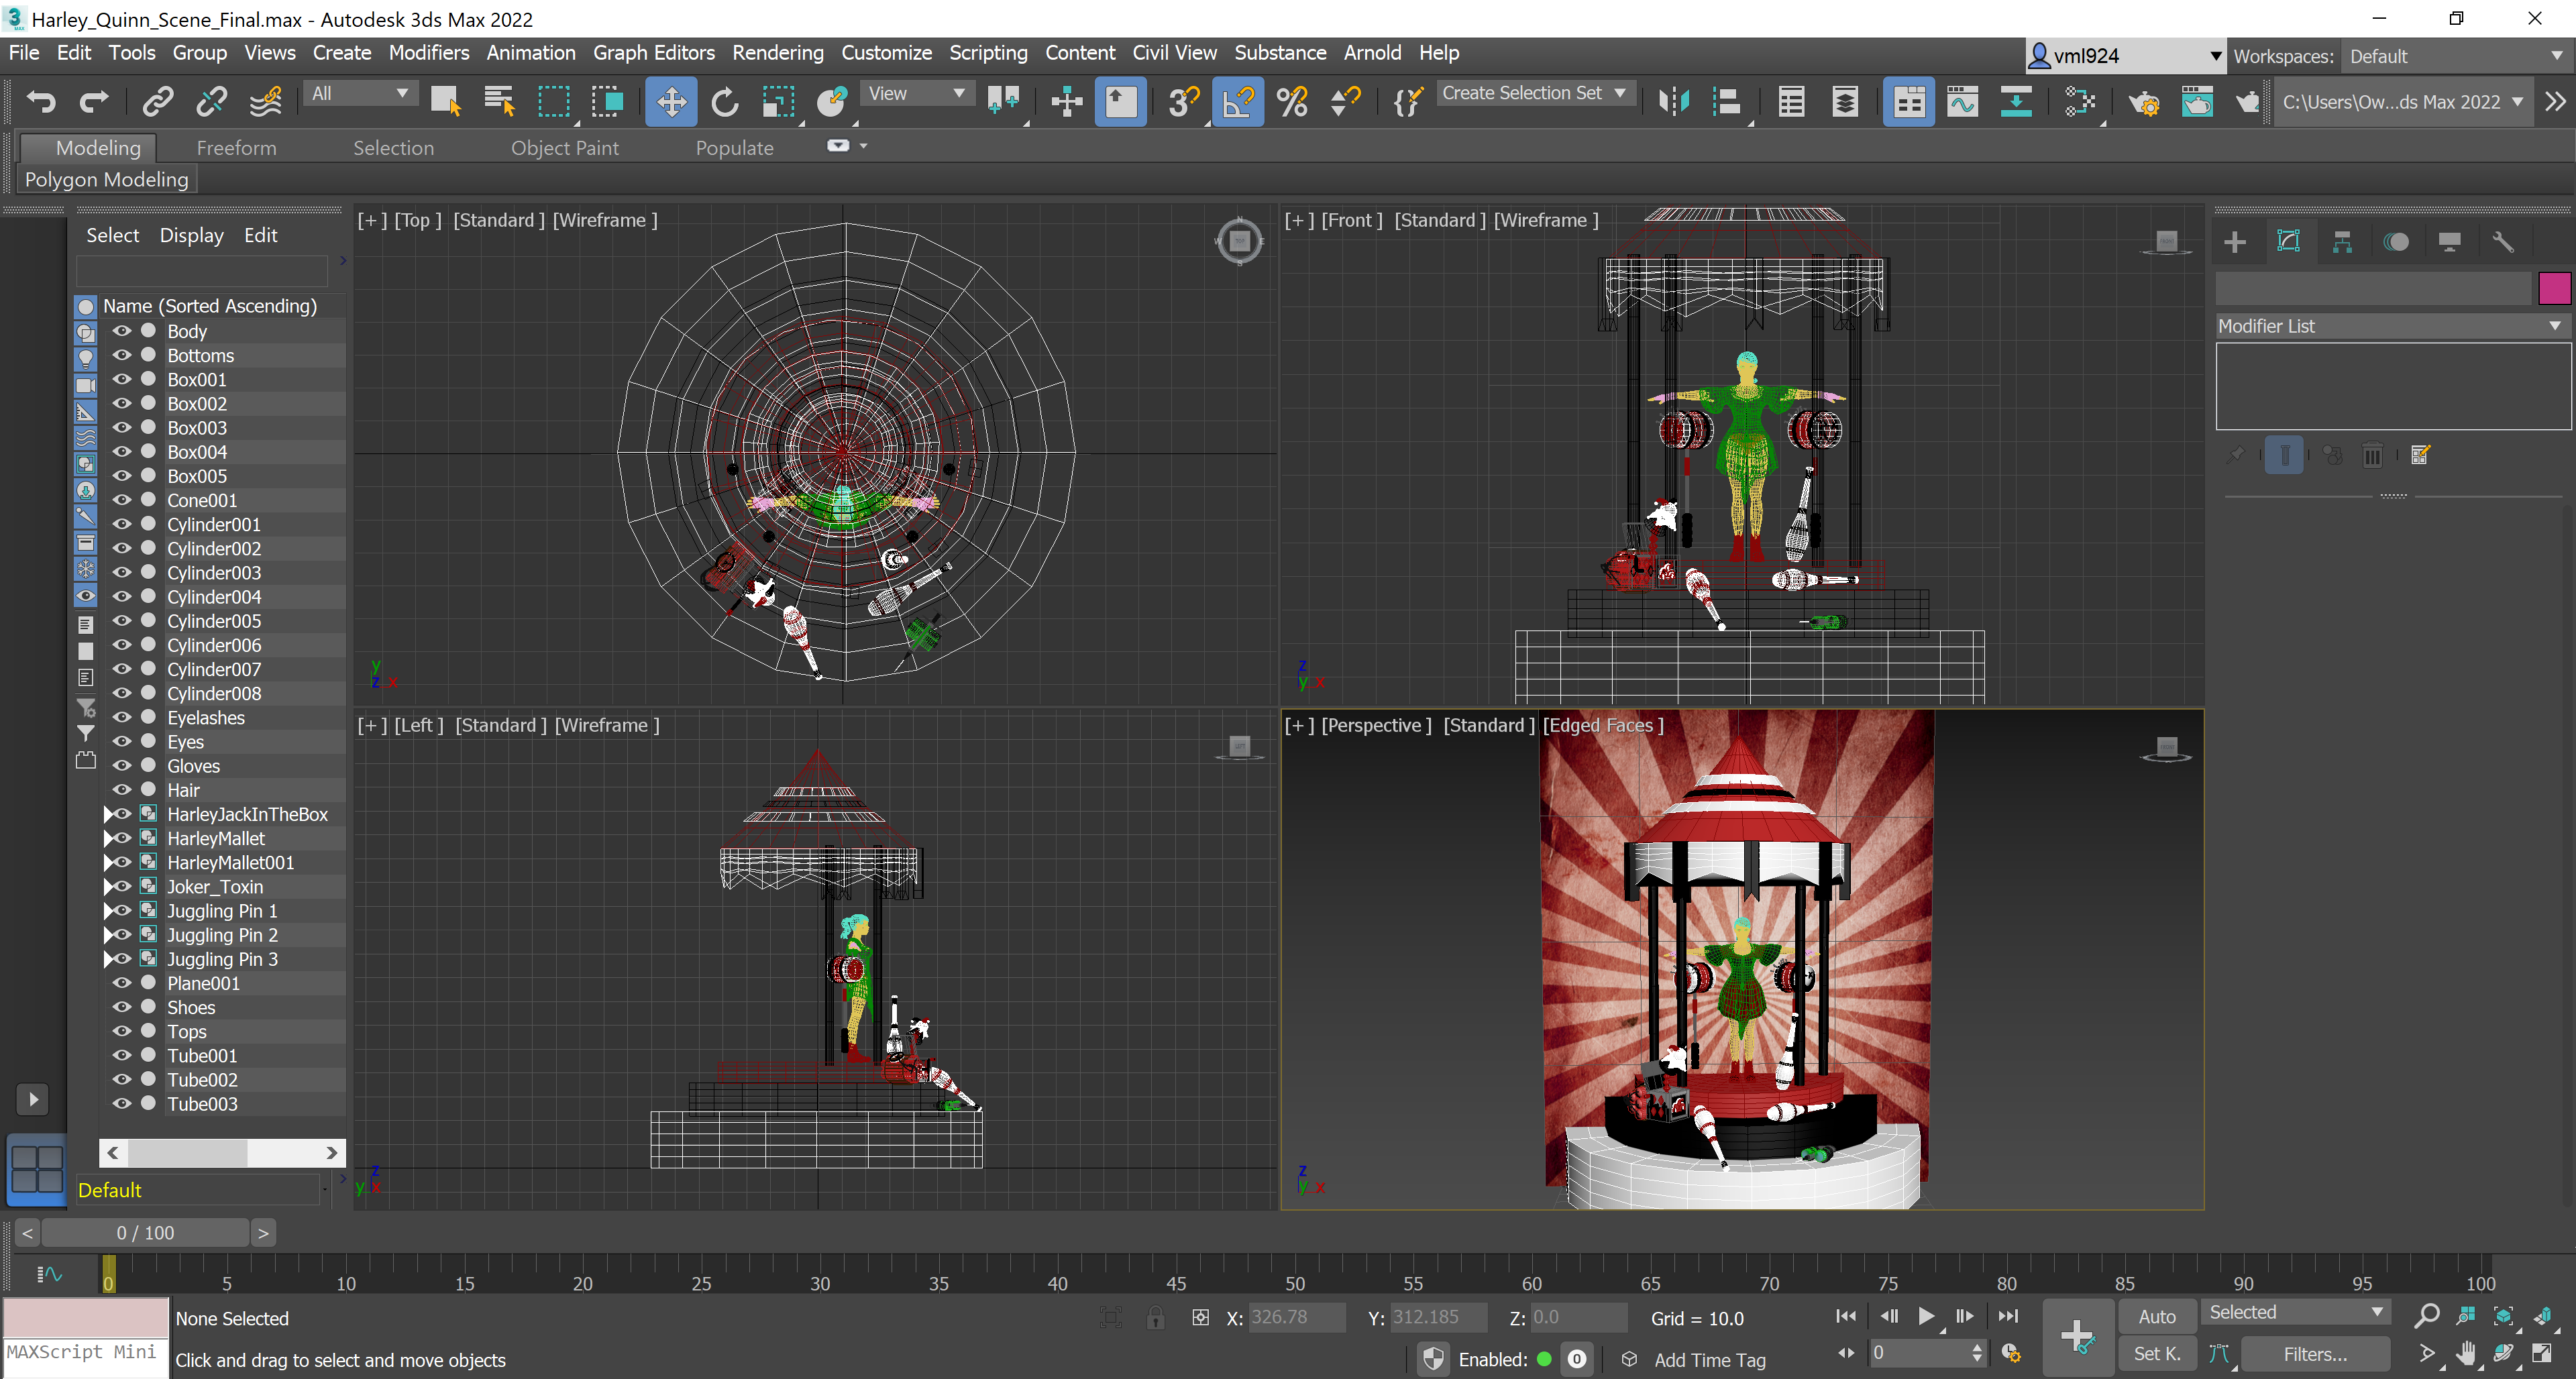
Task: Toggle Window/Crossing selection icon
Action: (x=607, y=102)
